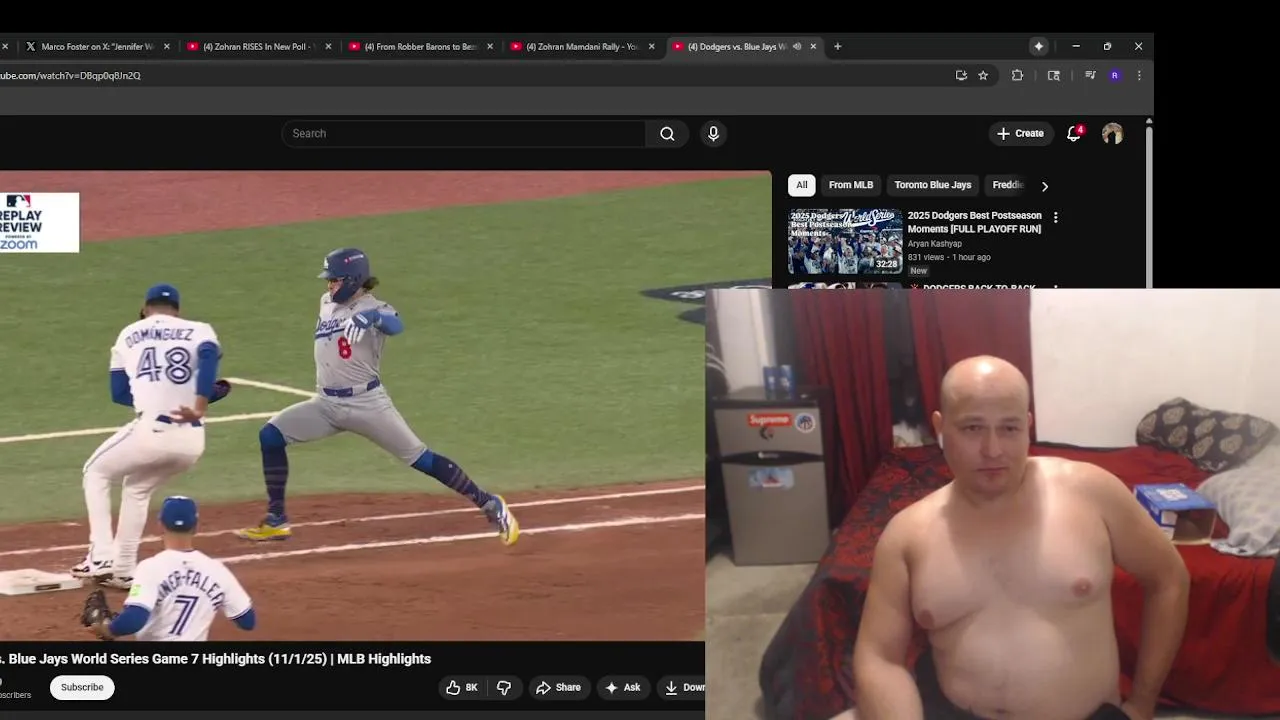Open Aryan Kashyap channel link

[935, 244]
